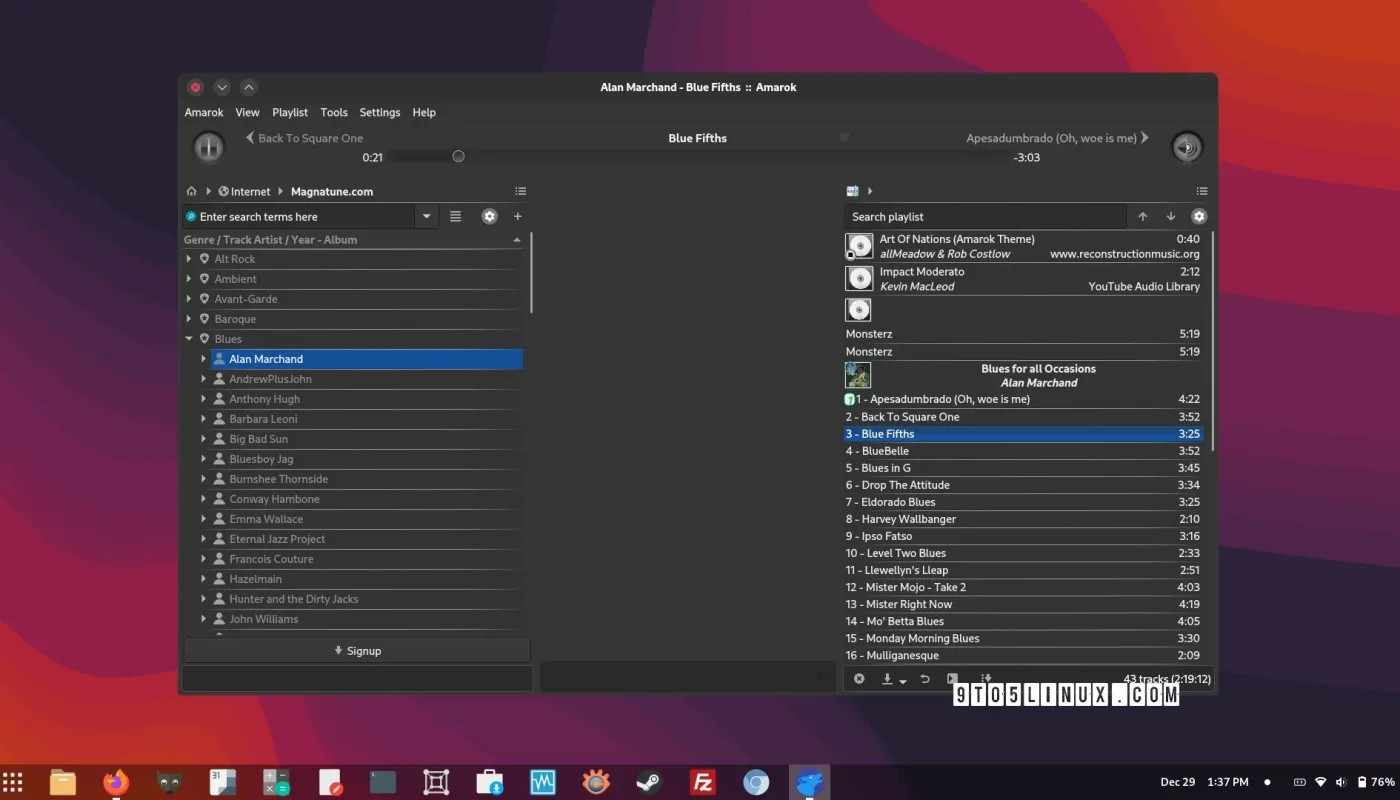This screenshot has width=1400, height=800.
Task: Open the Tools menu
Action: tap(334, 112)
